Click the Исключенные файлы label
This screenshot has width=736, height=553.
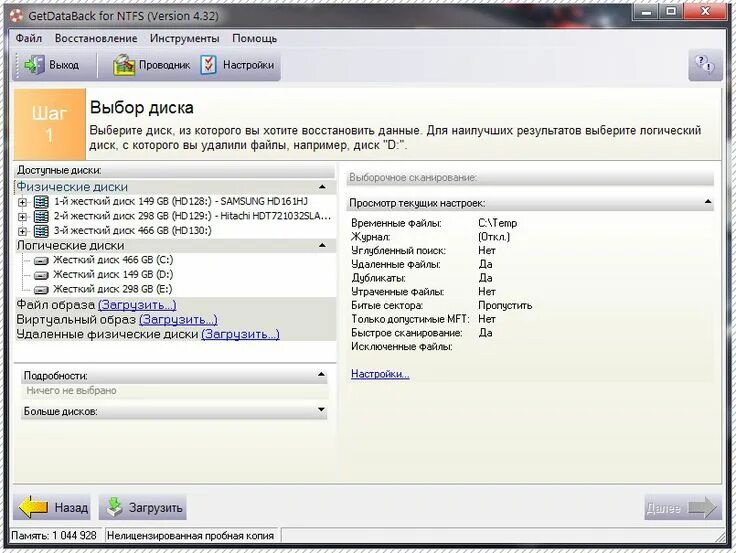coord(402,347)
